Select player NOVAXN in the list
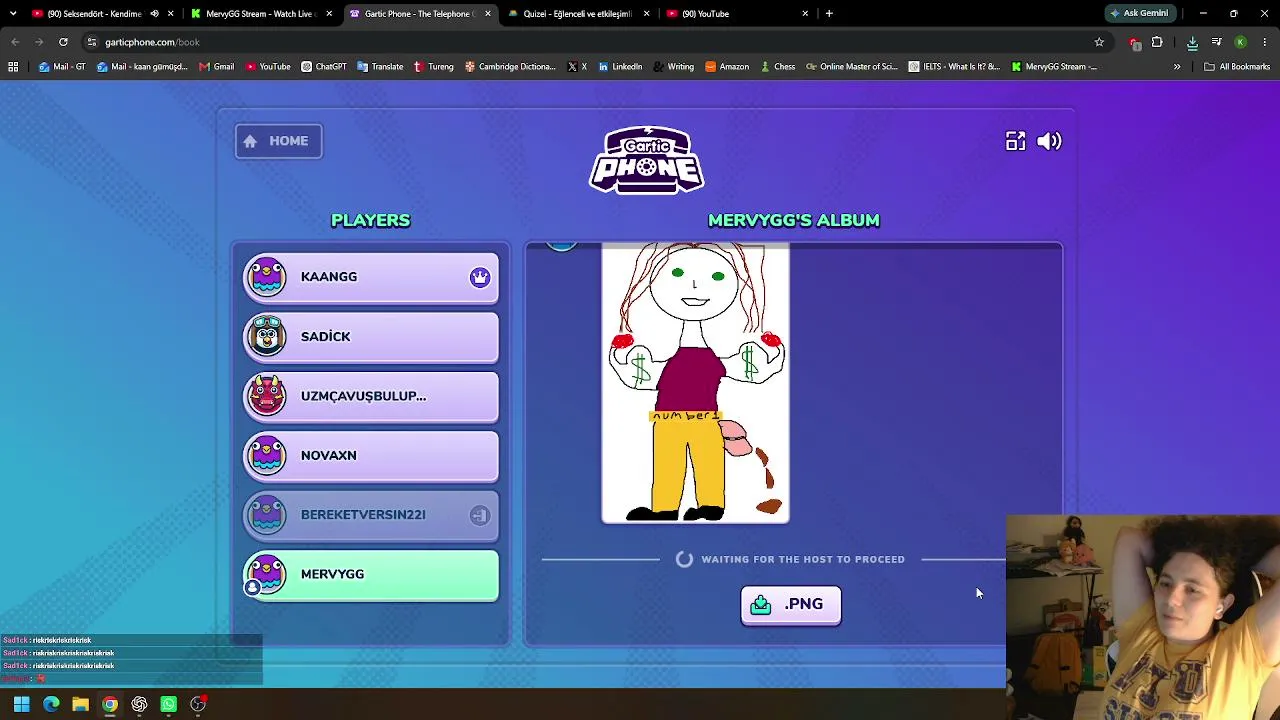The image size is (1280, 720). [371, 456]
